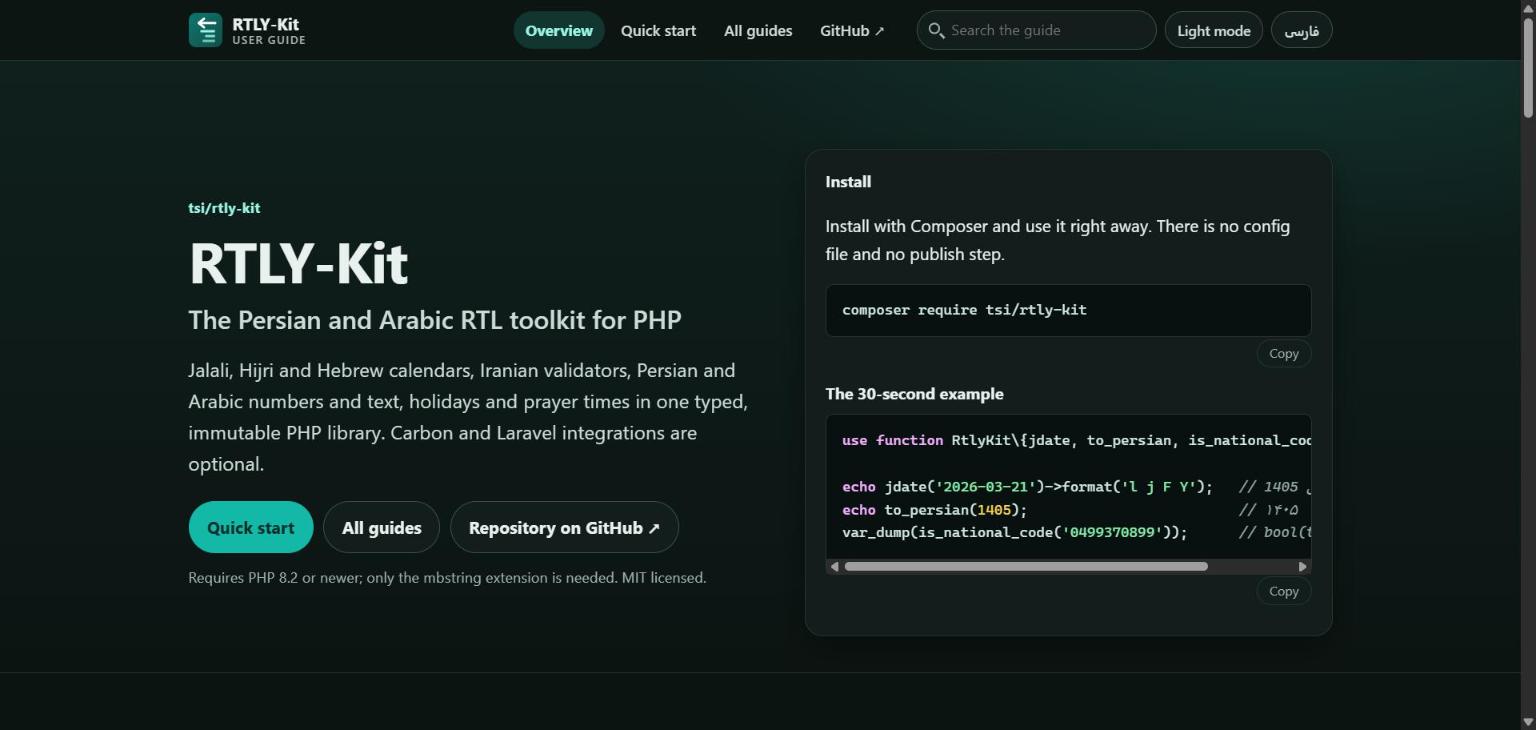Click the page vertical scrollbar thumb
The width and height of the screenshot is (1536, 730).
pos(1527,66)
